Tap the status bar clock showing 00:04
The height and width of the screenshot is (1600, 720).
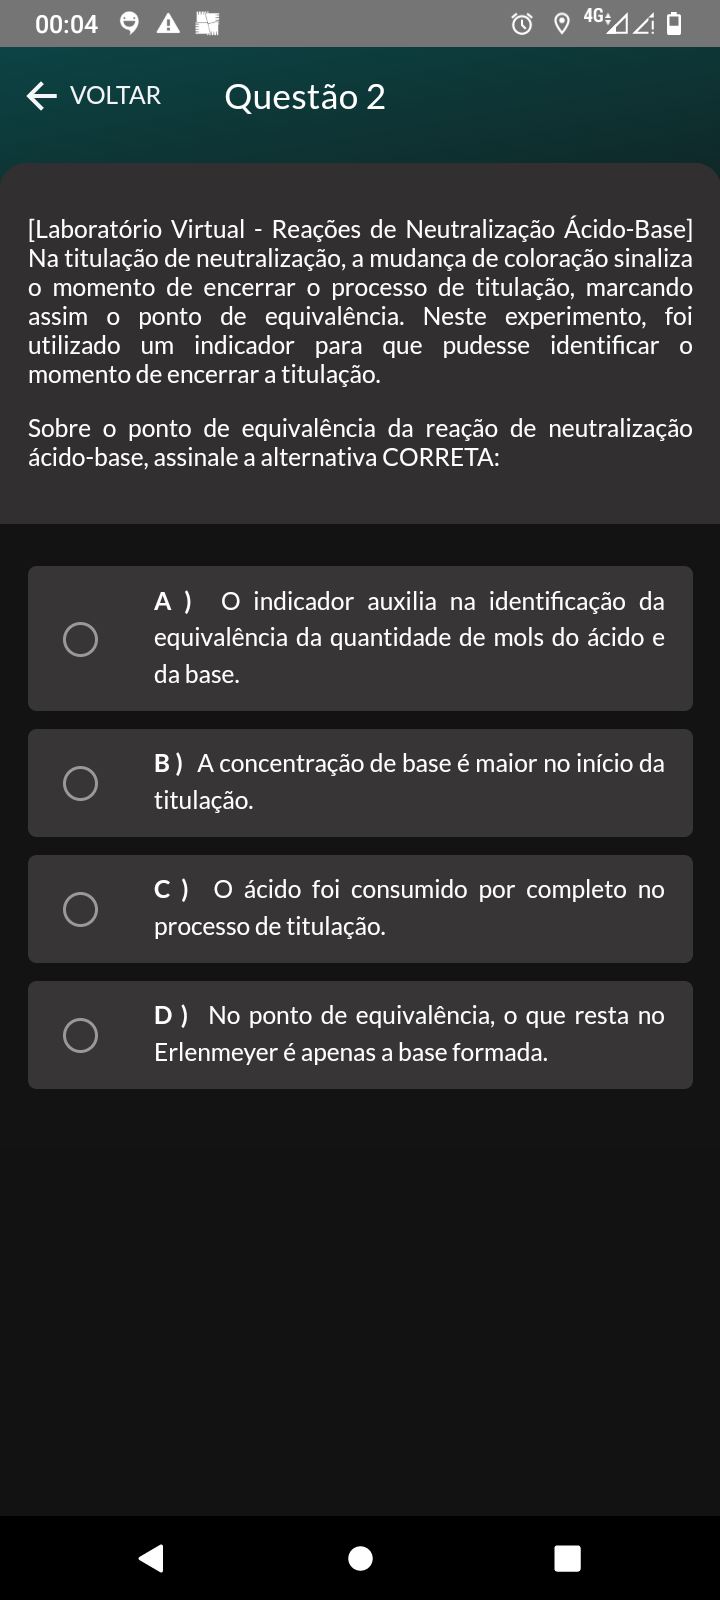66,24
